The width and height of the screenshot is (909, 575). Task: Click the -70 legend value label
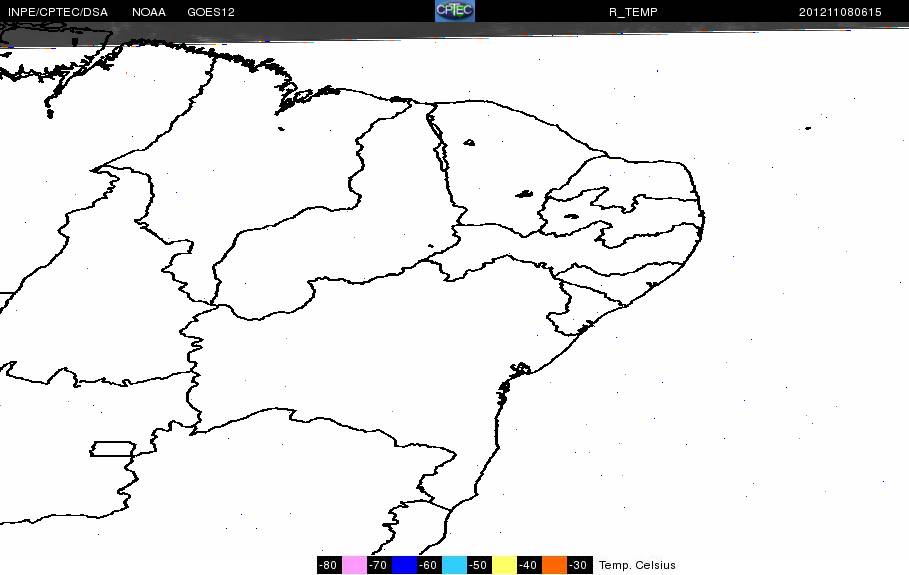pyautogui.click(x=378, y=565)
